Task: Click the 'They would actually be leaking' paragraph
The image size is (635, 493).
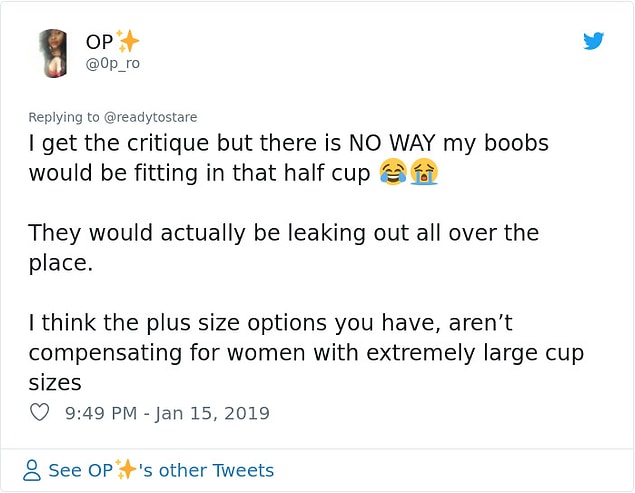Action: coord(284,248)
